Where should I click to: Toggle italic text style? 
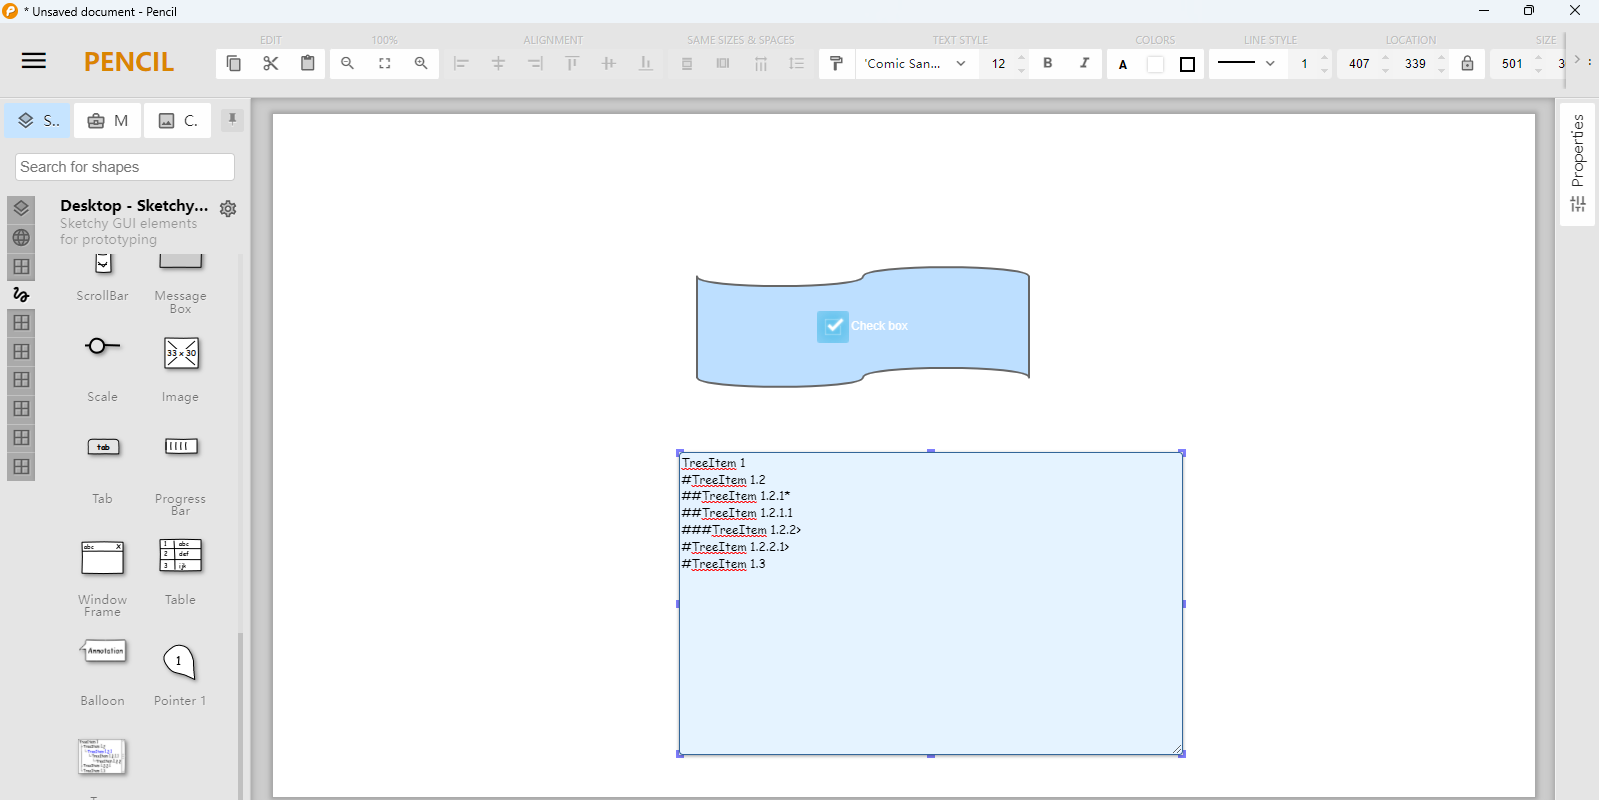[x=1084, y=63]
